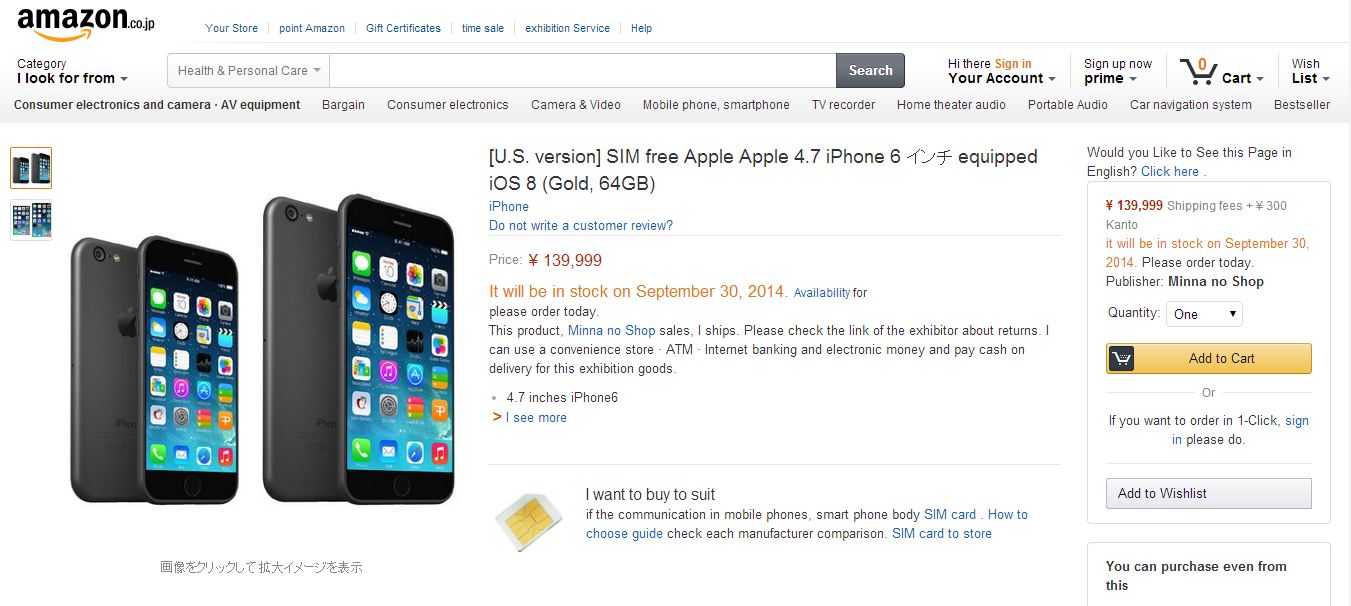The width and height of the screenshot is (1351, 606).
Task: Expand the Wish List dropdown
Action: (1307, 70)
